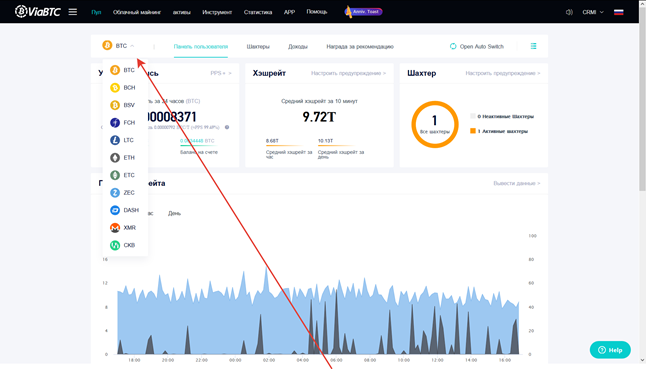The image size is (646, 369).
Task: Pick the ETH coin icon from list
Action: coord(115,158)
